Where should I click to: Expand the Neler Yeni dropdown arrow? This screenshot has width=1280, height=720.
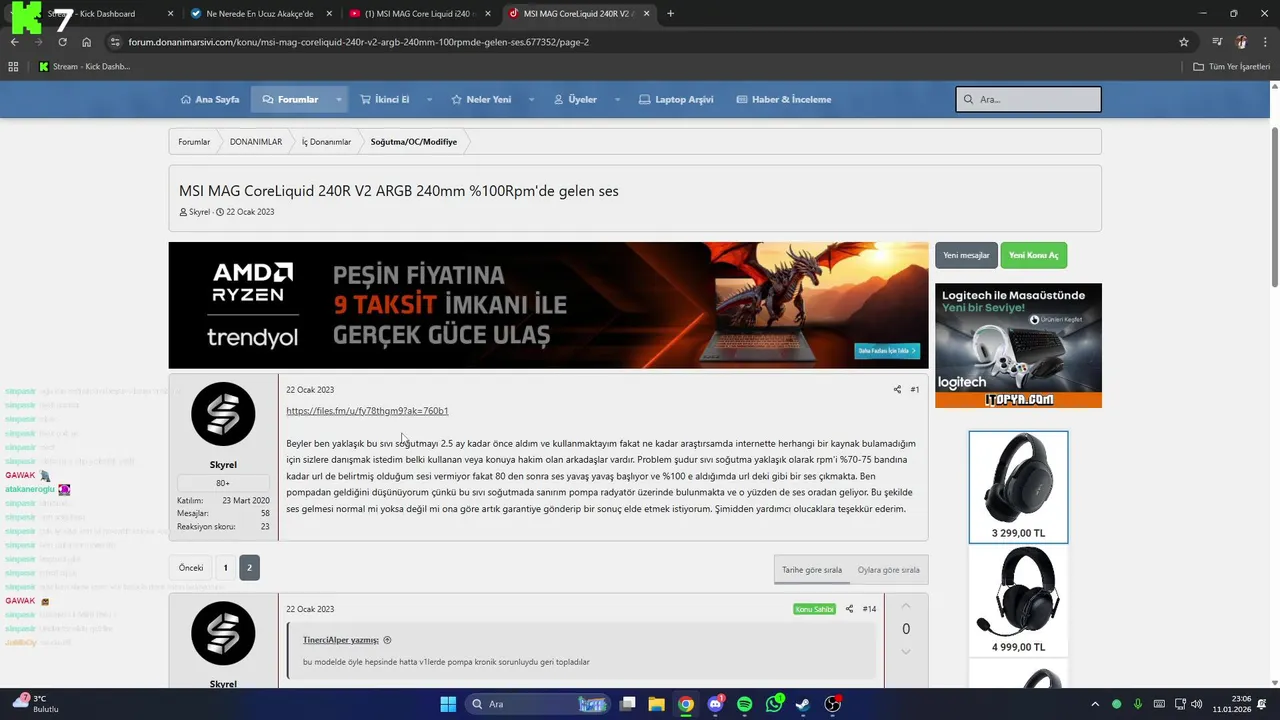[x=531, y=100]
